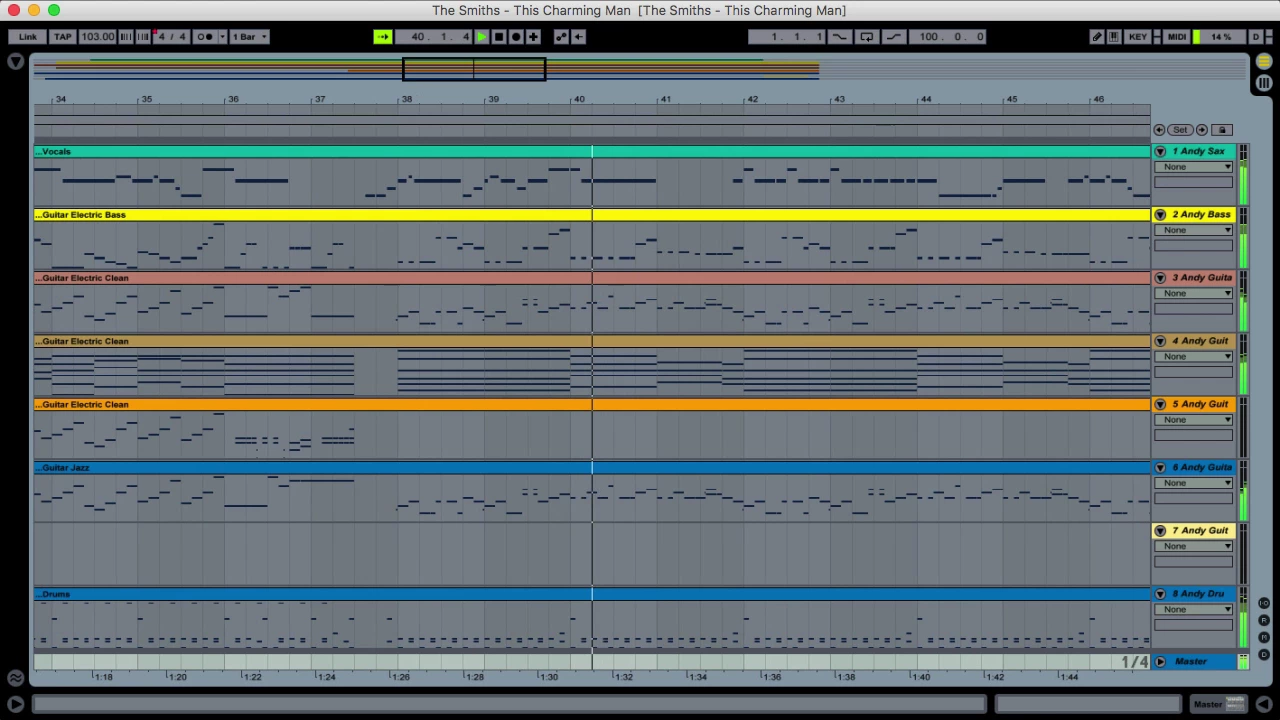Click the bottom-right Detail View triangle

coord(1264,704)
